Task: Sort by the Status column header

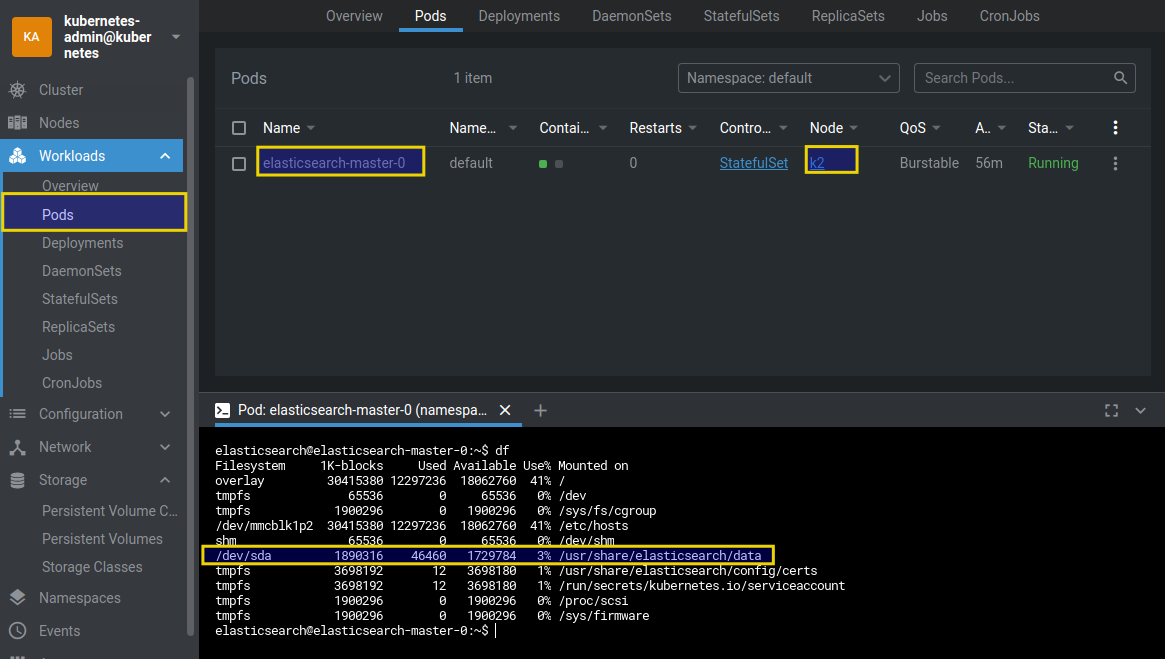Action: pos(1042,128)
